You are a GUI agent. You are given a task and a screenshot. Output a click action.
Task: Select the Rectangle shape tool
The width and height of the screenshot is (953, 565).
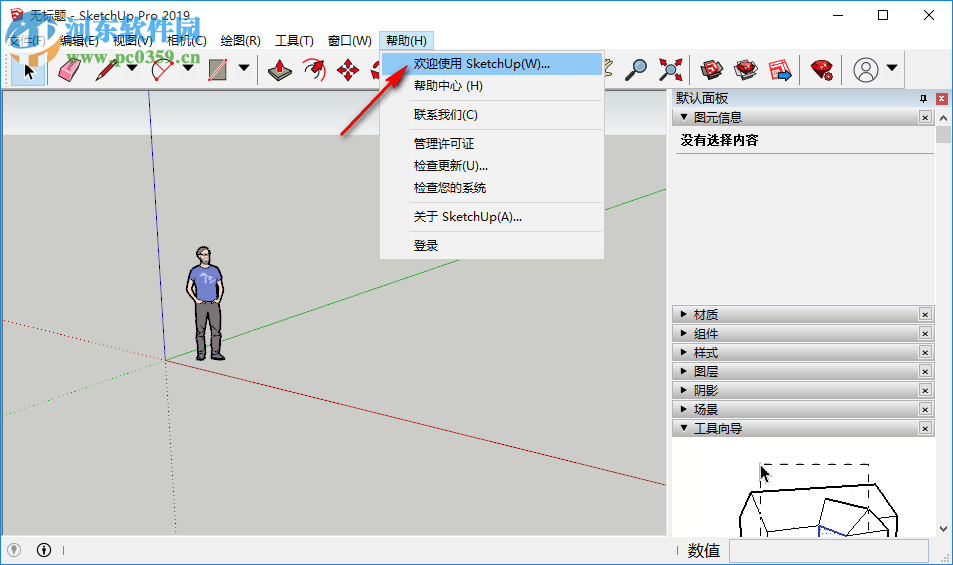218,70
